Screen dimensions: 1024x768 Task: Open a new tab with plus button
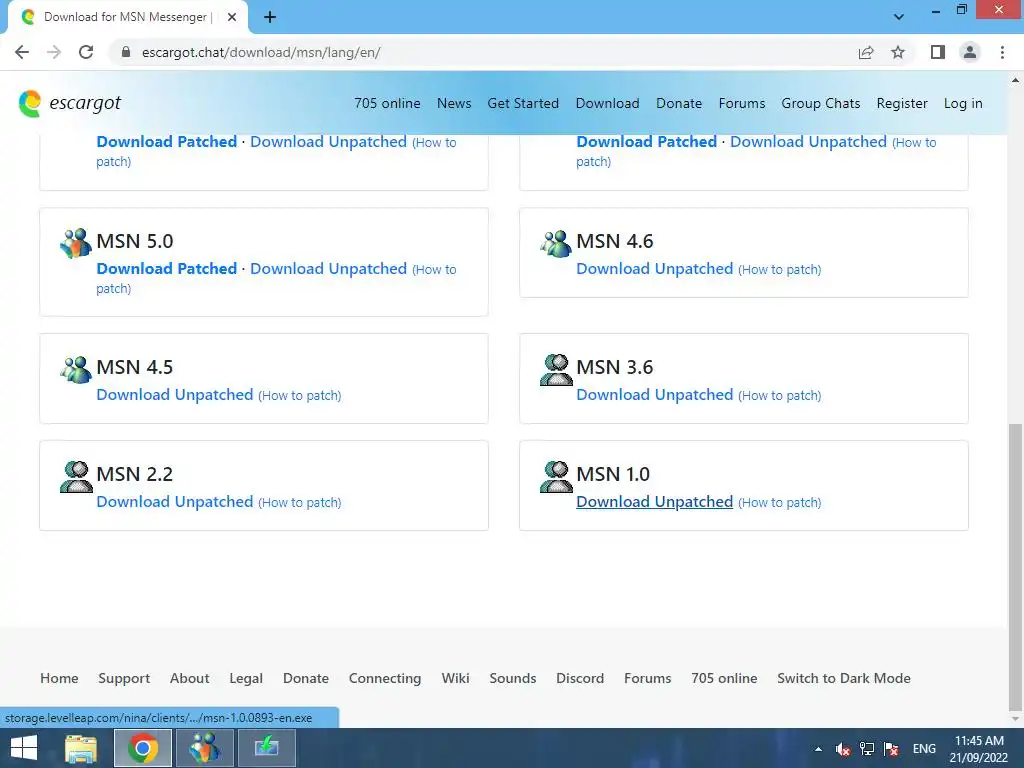tap(270, 17)
